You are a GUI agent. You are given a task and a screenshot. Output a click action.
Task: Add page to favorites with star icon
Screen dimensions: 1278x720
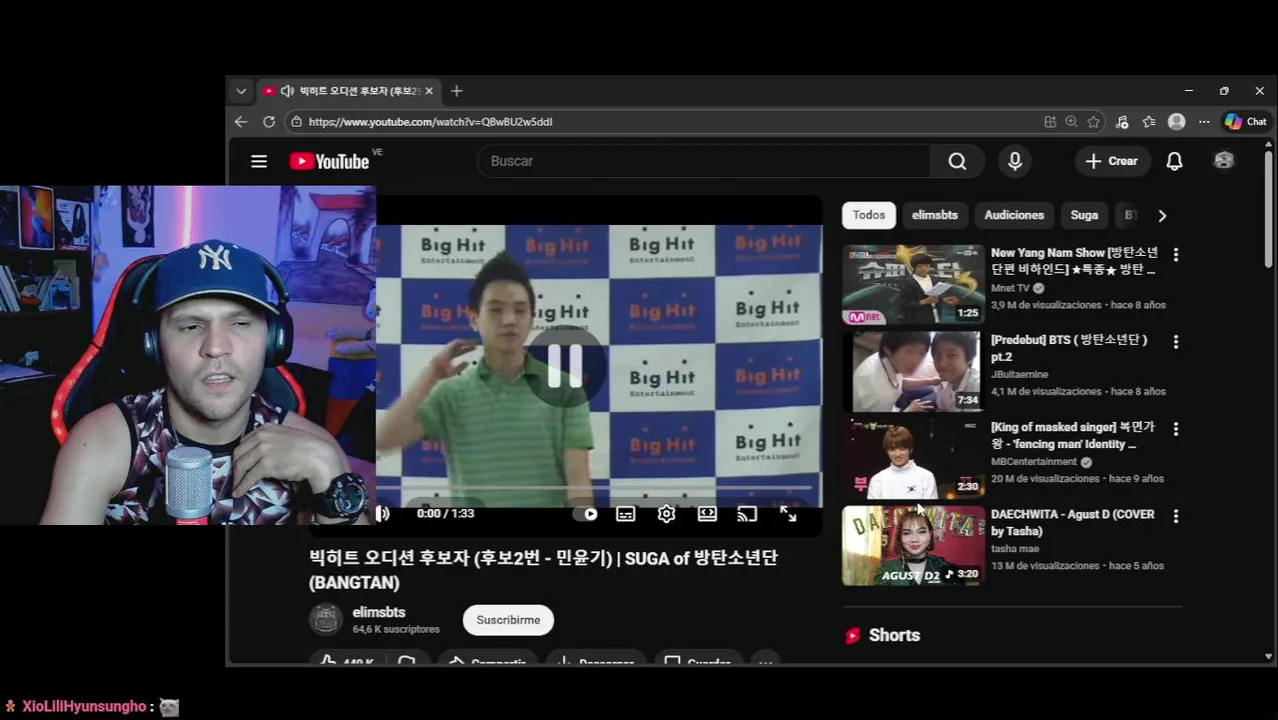1094,122
